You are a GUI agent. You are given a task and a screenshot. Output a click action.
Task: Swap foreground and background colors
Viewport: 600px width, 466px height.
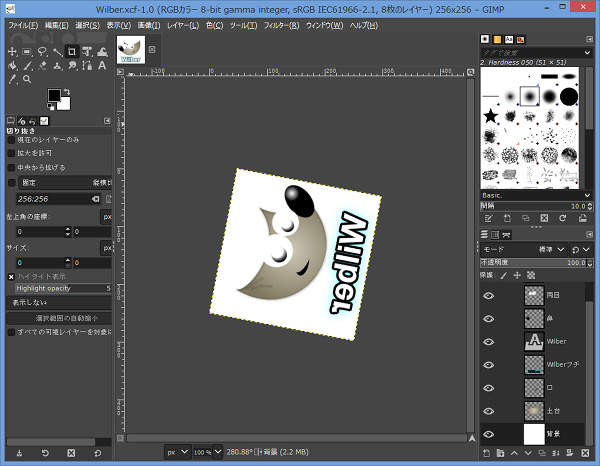pos(68,93)
